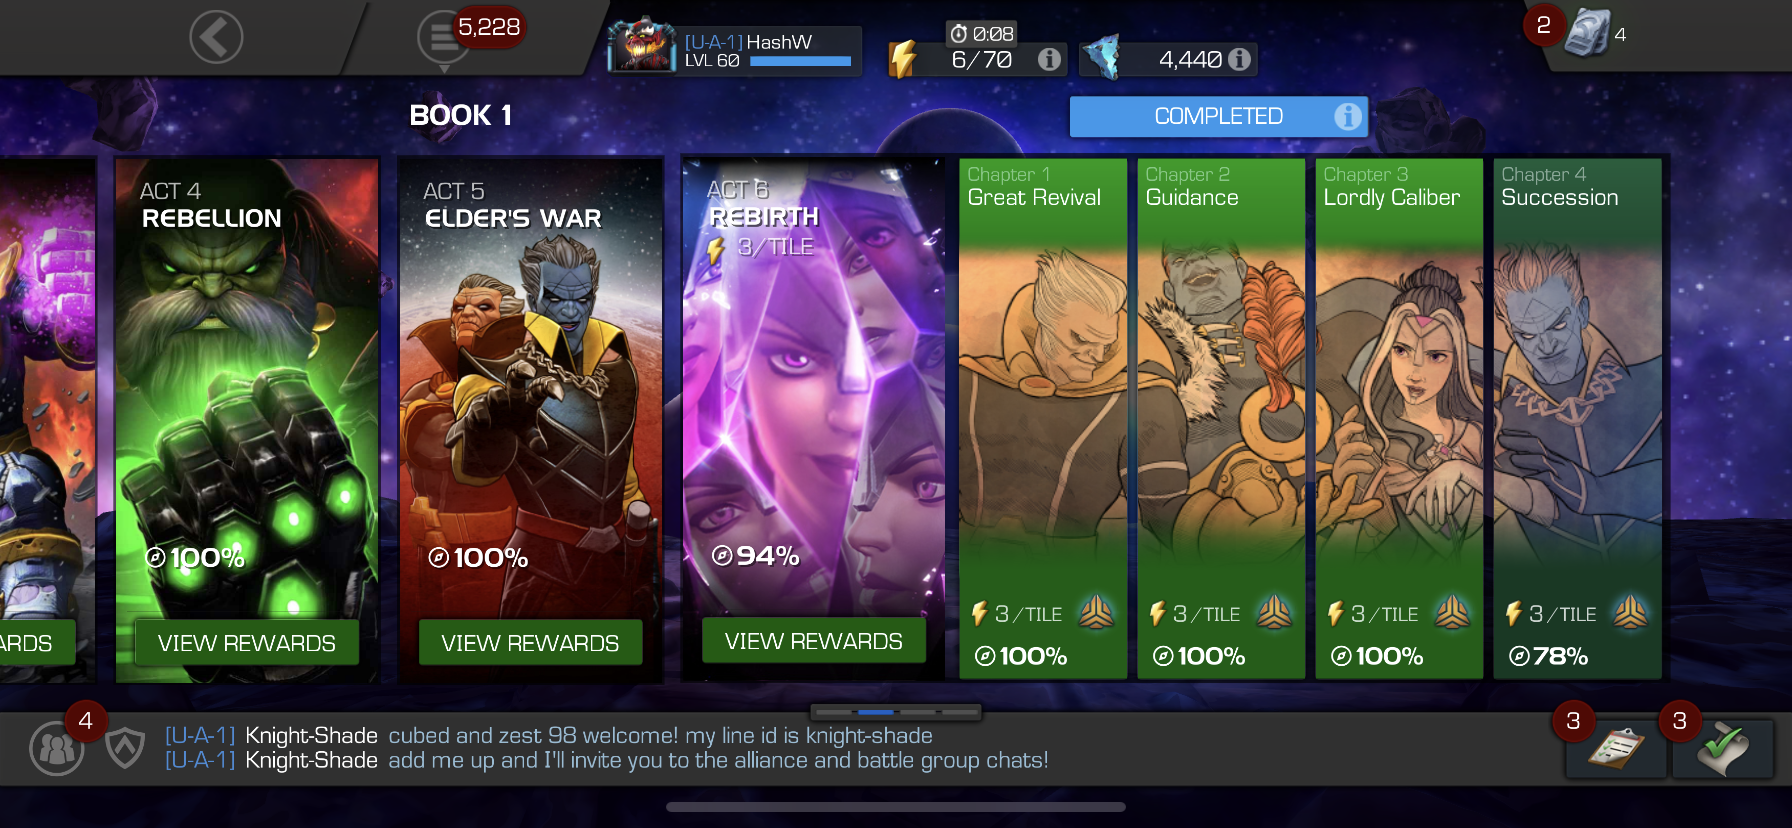1792x828 pixels.
Task: Select Chapter 2 Guidance card
Action: pos(1221,419)
